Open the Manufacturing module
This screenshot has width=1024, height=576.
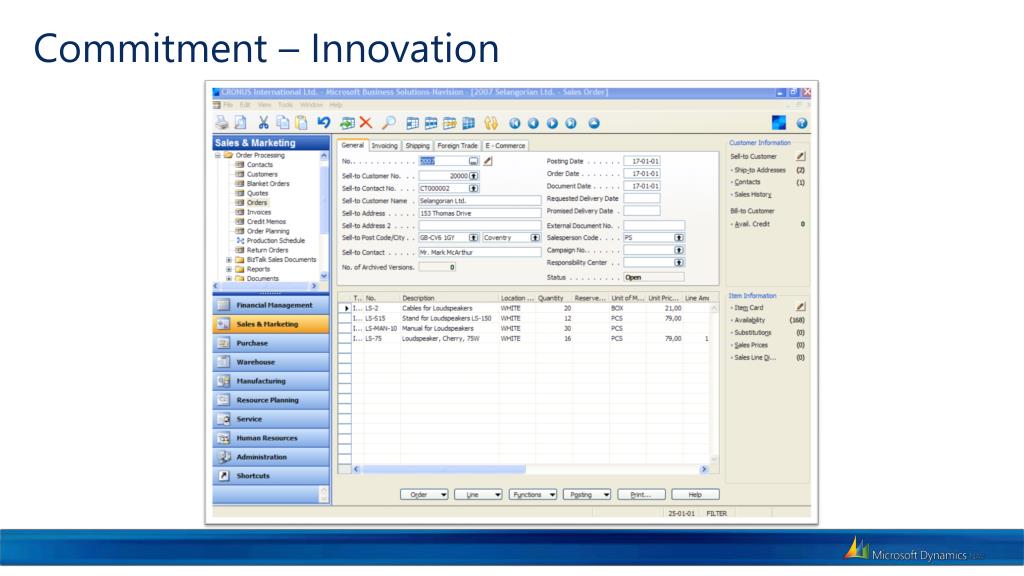[x=271, y=381]
